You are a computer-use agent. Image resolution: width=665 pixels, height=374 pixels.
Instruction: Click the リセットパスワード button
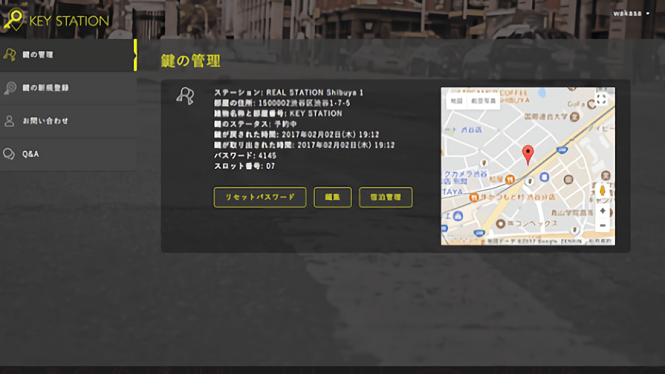[260, 197]
